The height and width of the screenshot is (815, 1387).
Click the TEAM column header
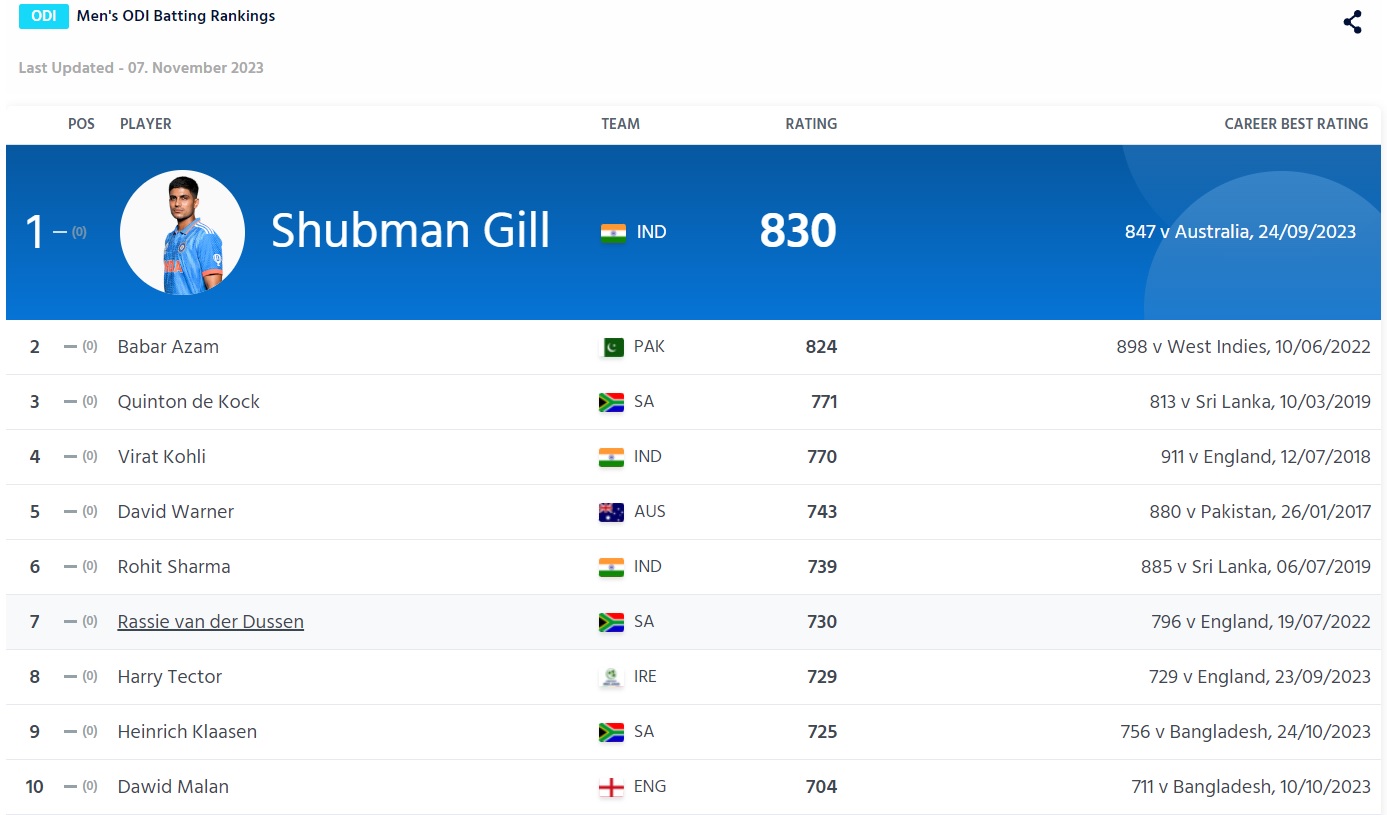620,124
